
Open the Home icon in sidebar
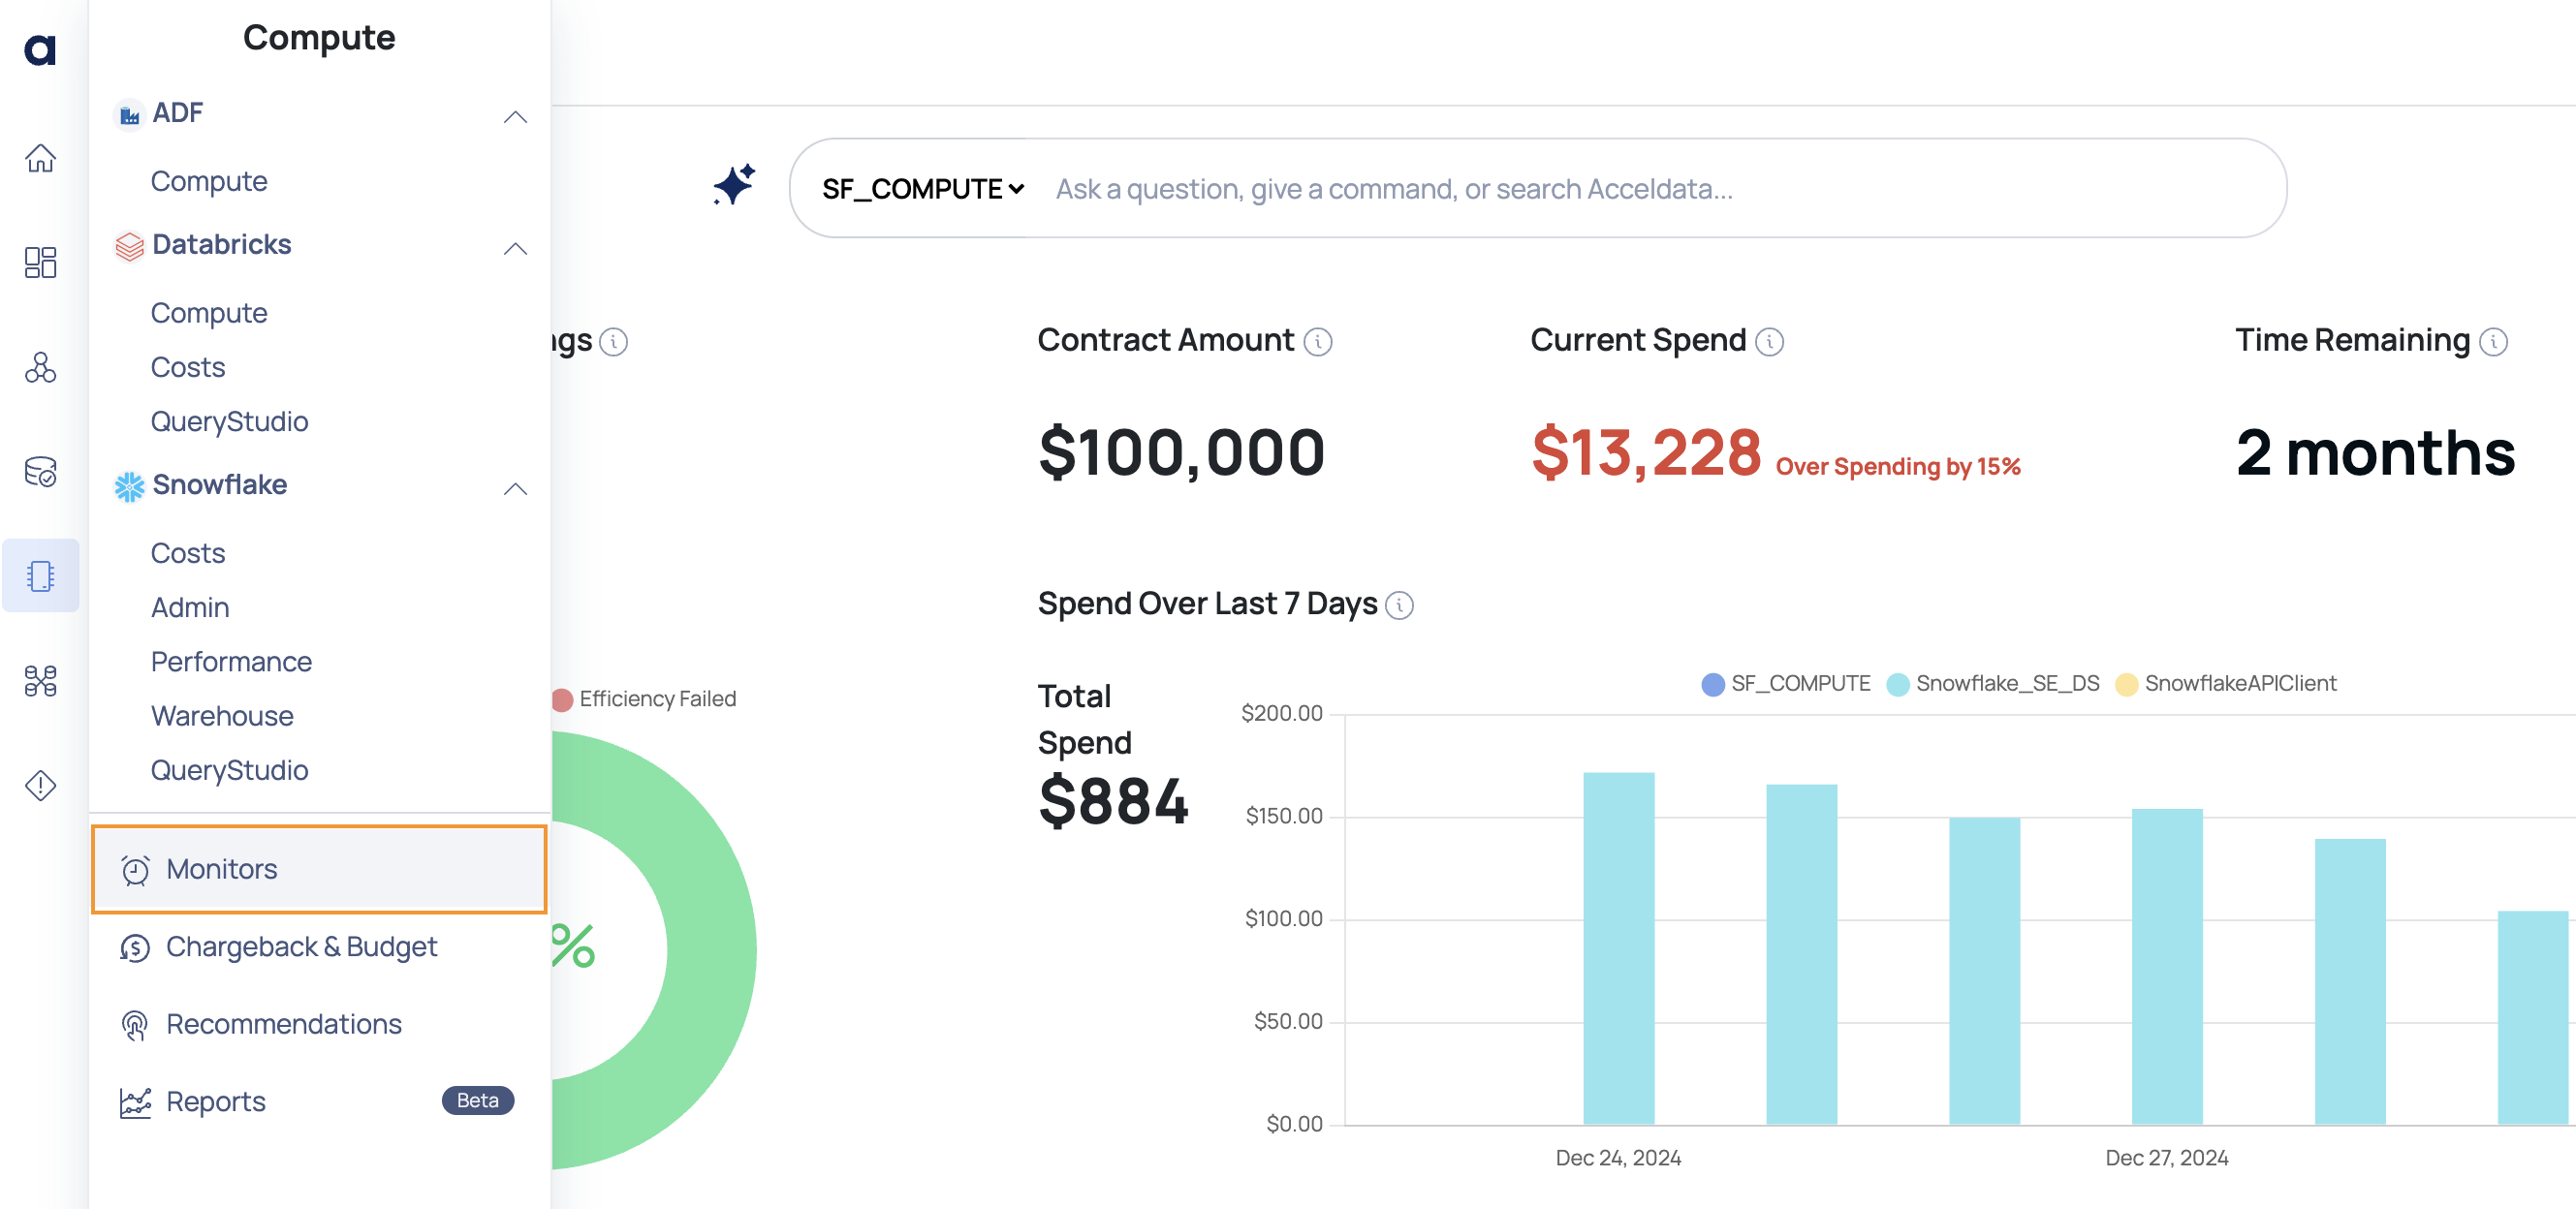pos(40,158)
